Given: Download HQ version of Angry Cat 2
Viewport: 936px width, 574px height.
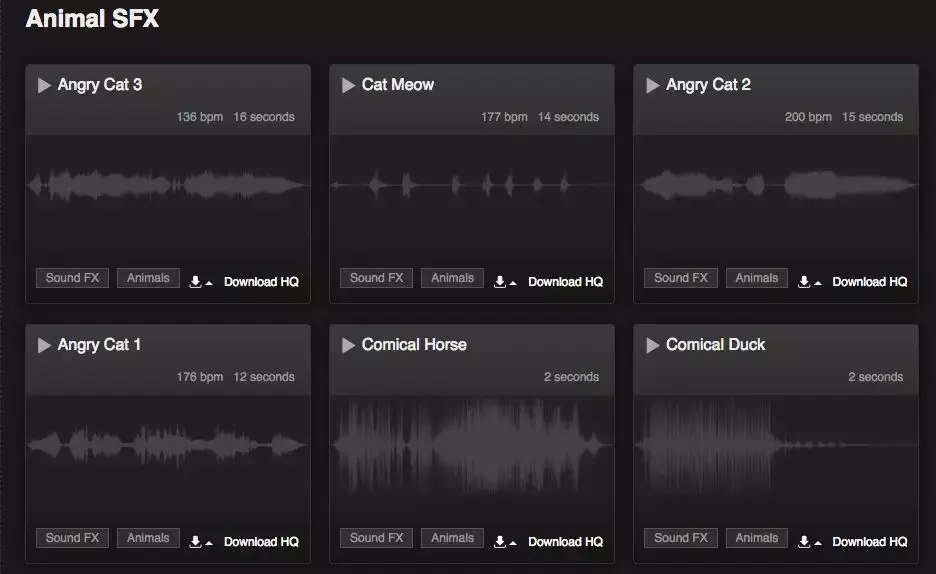Looking at the screenshot, I should pyautogui.click(x=870, y=282).
